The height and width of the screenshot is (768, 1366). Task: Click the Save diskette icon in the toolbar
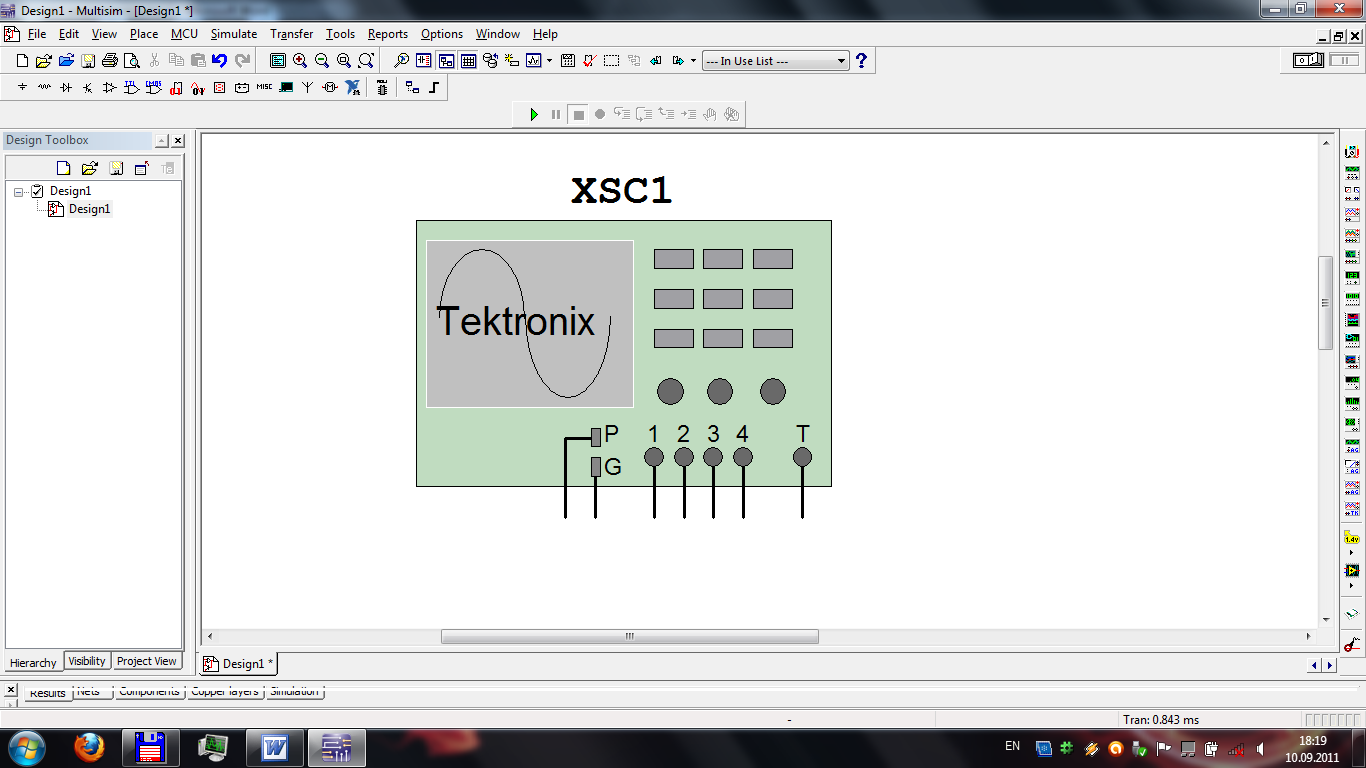(x=88, y=61)
